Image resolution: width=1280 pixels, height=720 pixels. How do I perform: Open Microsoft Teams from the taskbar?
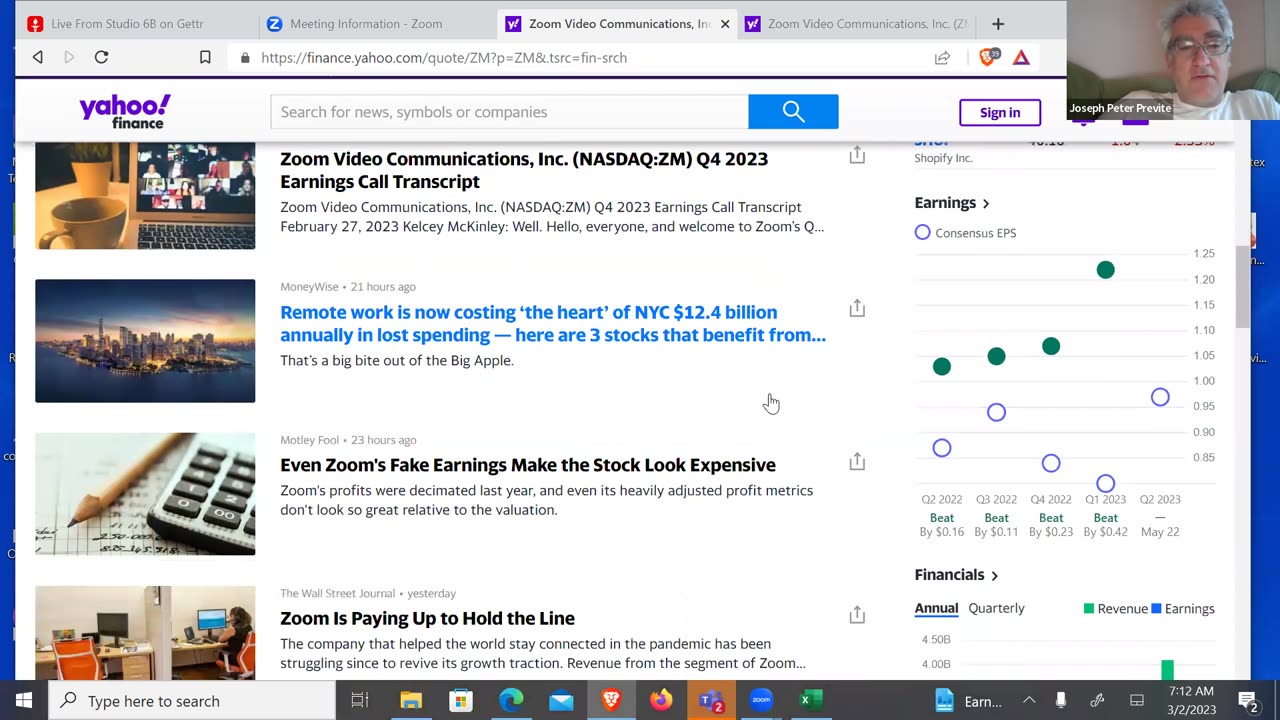coord(711,700)
